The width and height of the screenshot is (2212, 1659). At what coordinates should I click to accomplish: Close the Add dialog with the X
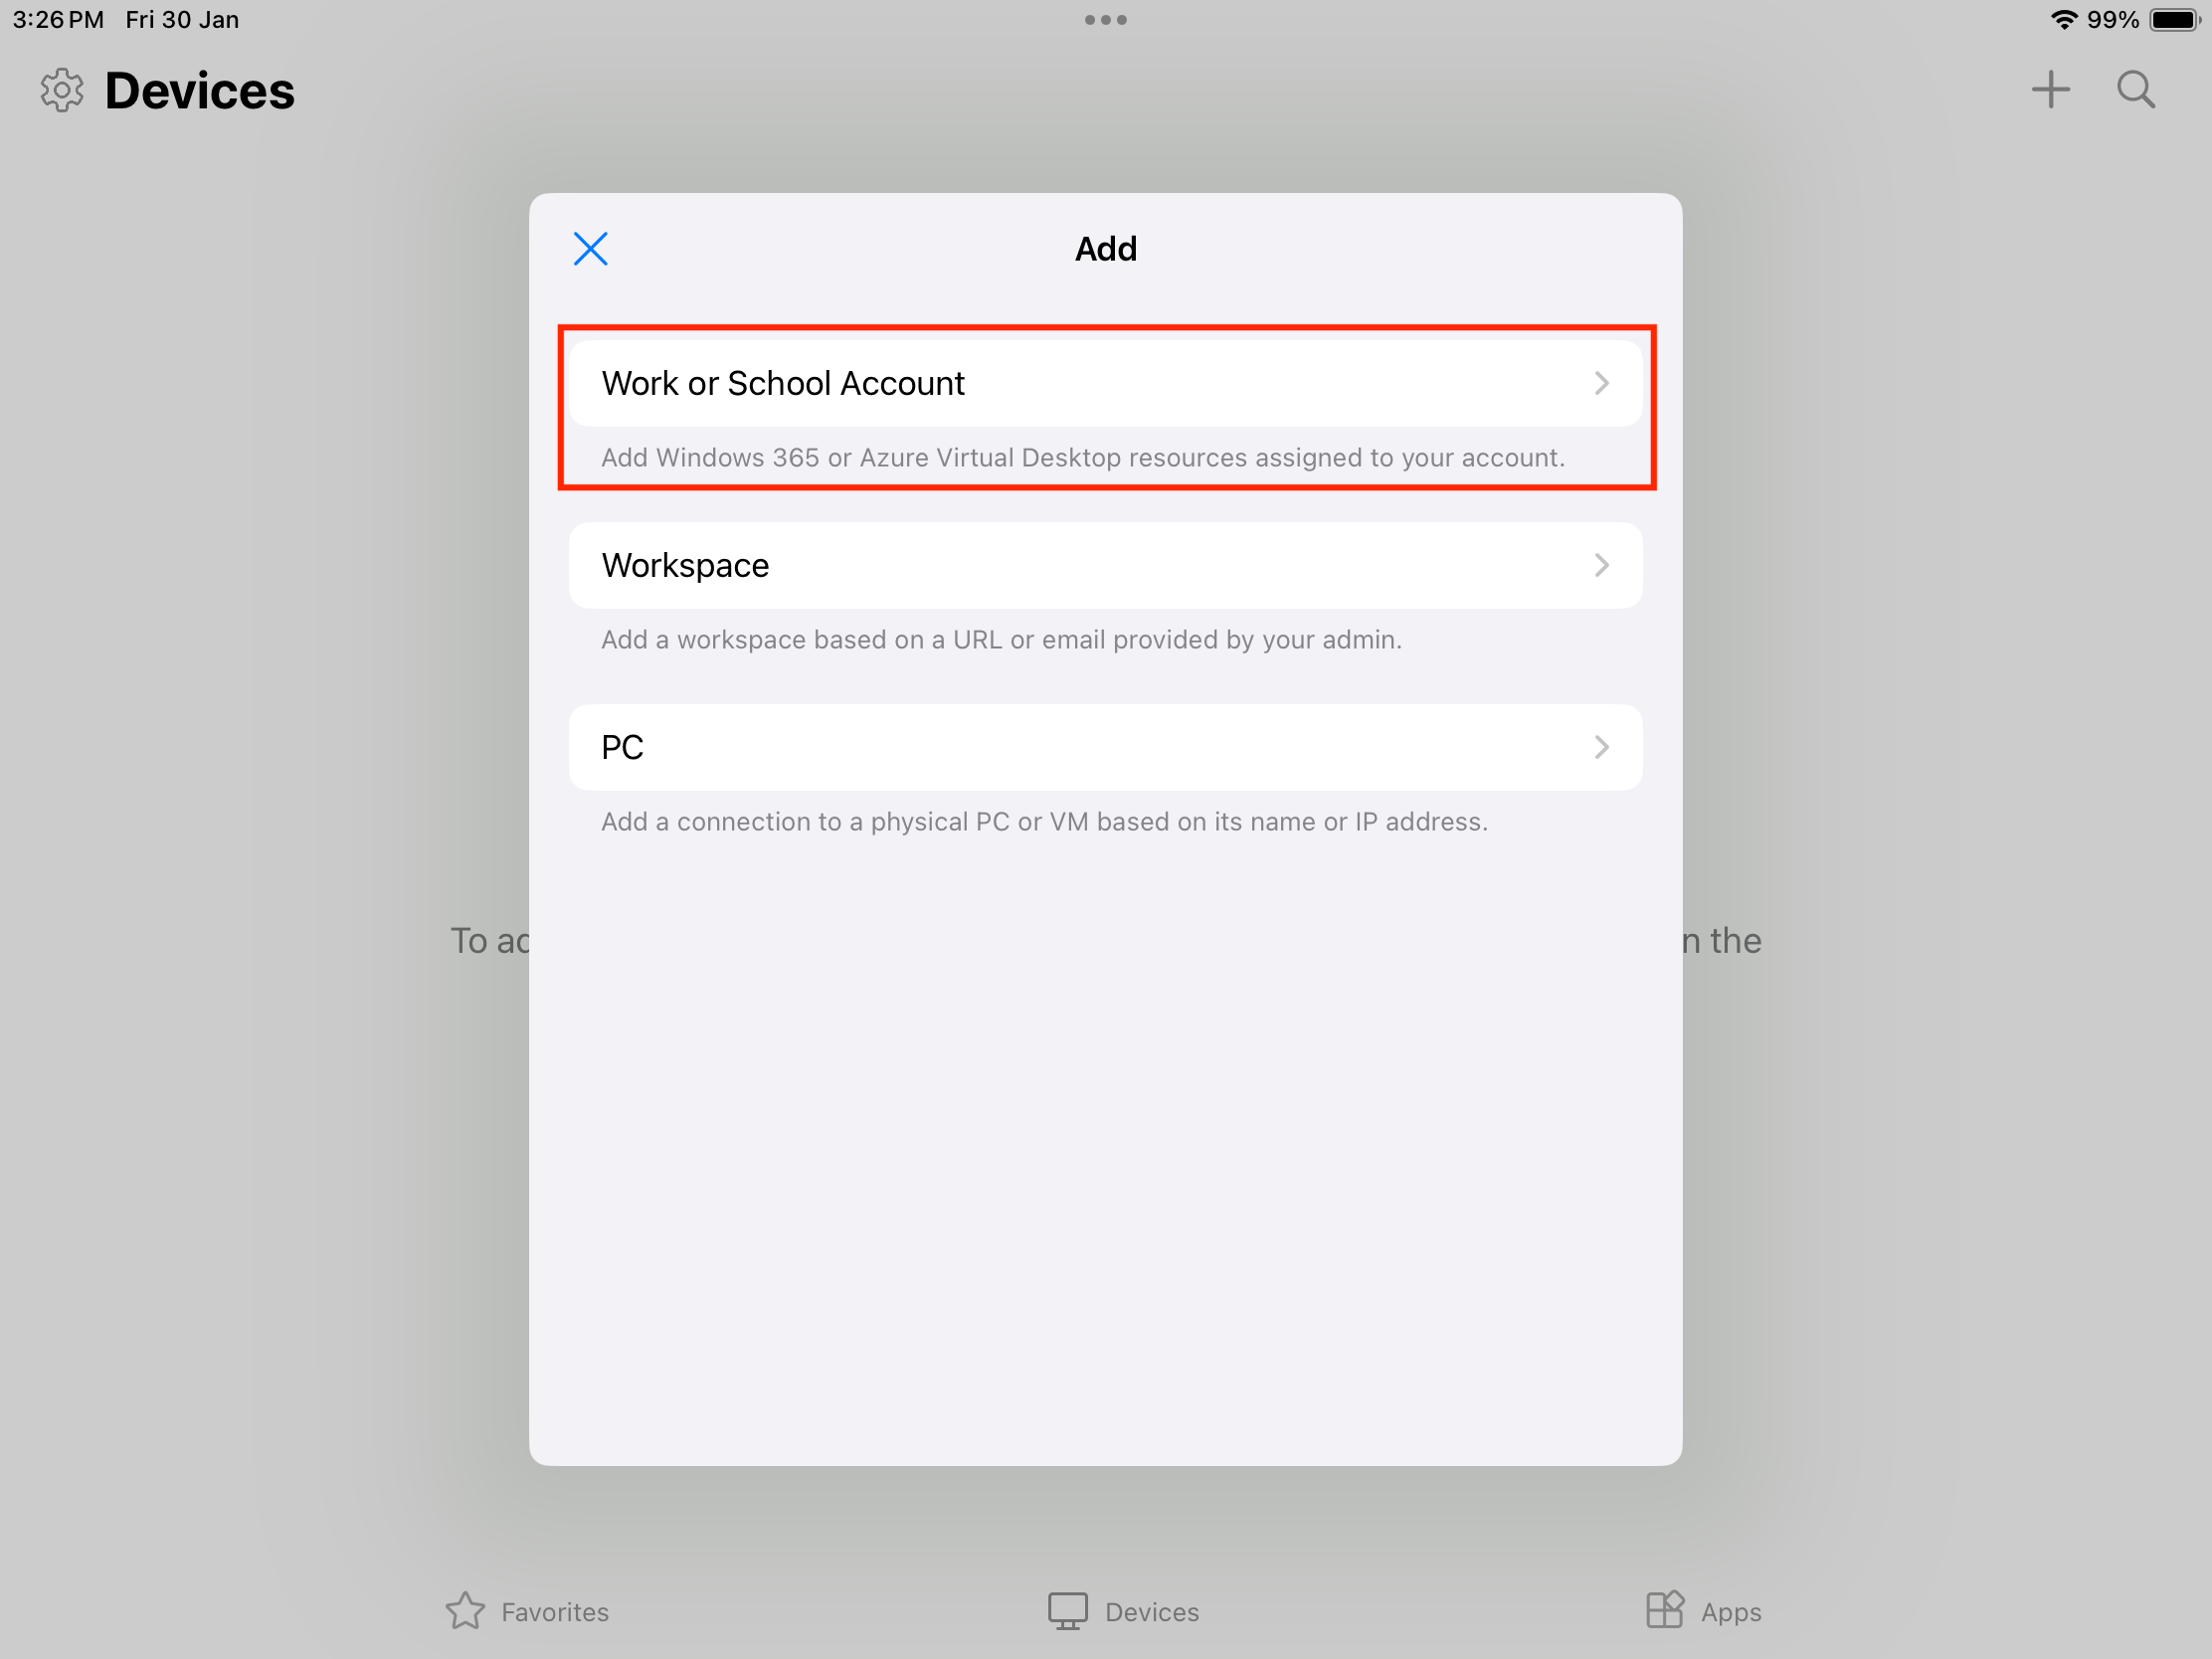tap(590, 248)
